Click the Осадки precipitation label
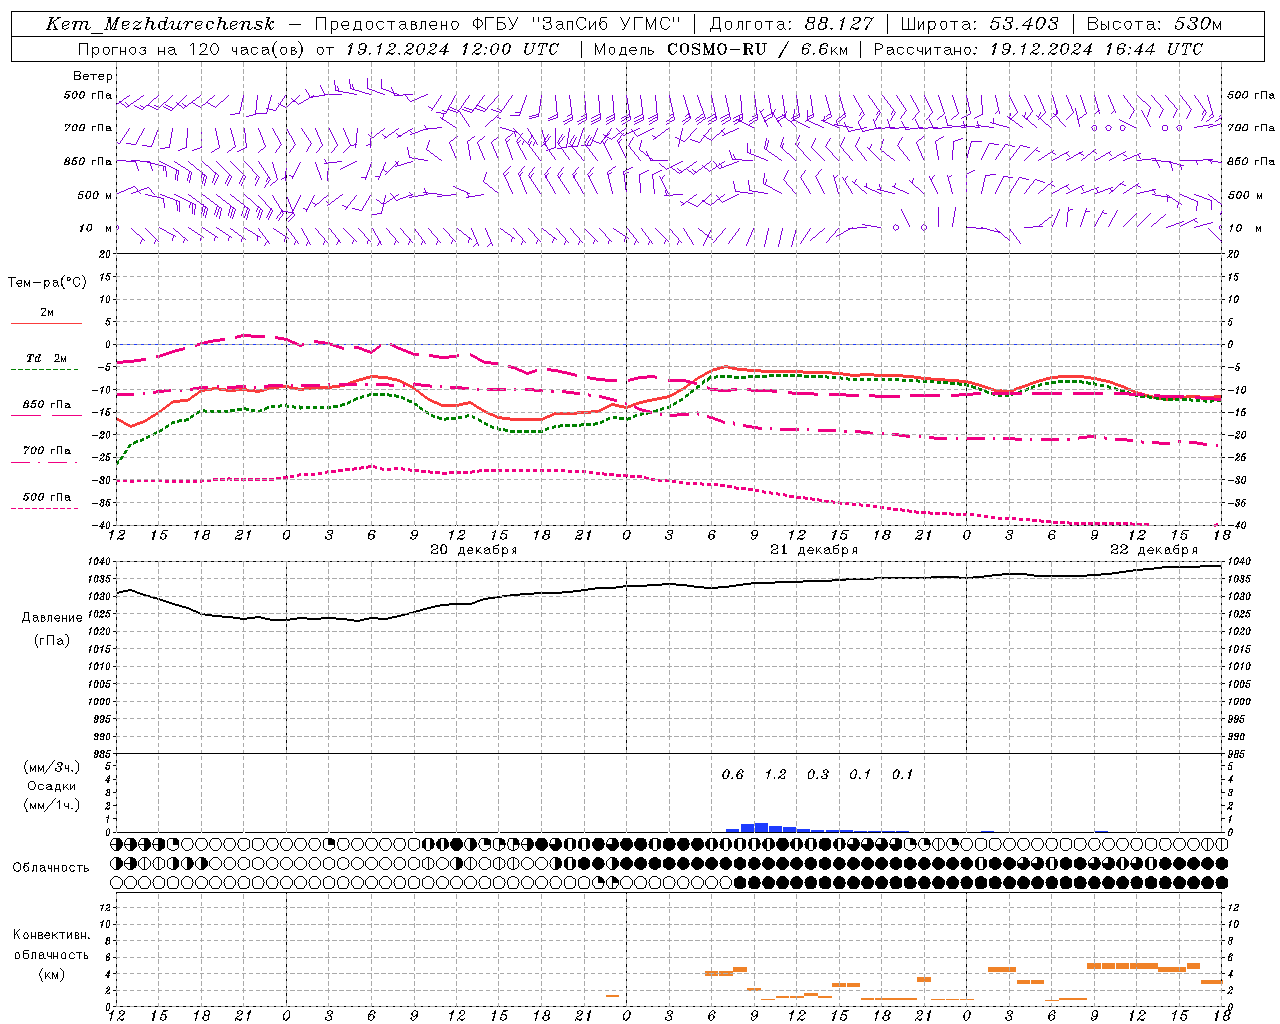The width and height of the screenshot is (1280, 1024). (52, 786)
